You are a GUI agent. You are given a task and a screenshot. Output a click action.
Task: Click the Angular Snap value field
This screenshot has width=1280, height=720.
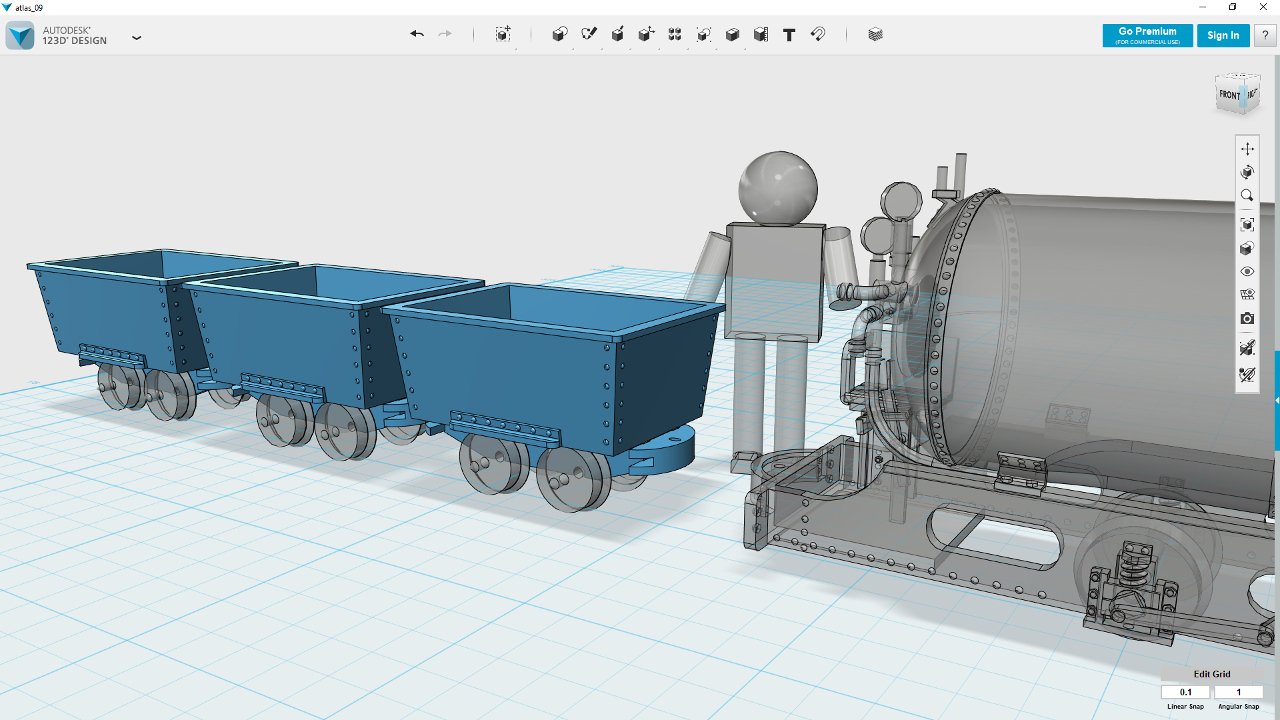[x=1238, y=692]
